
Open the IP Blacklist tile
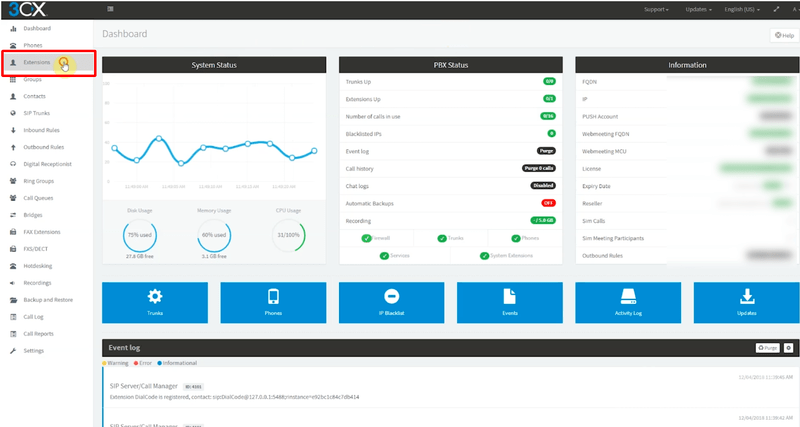(x=391, y=303)
